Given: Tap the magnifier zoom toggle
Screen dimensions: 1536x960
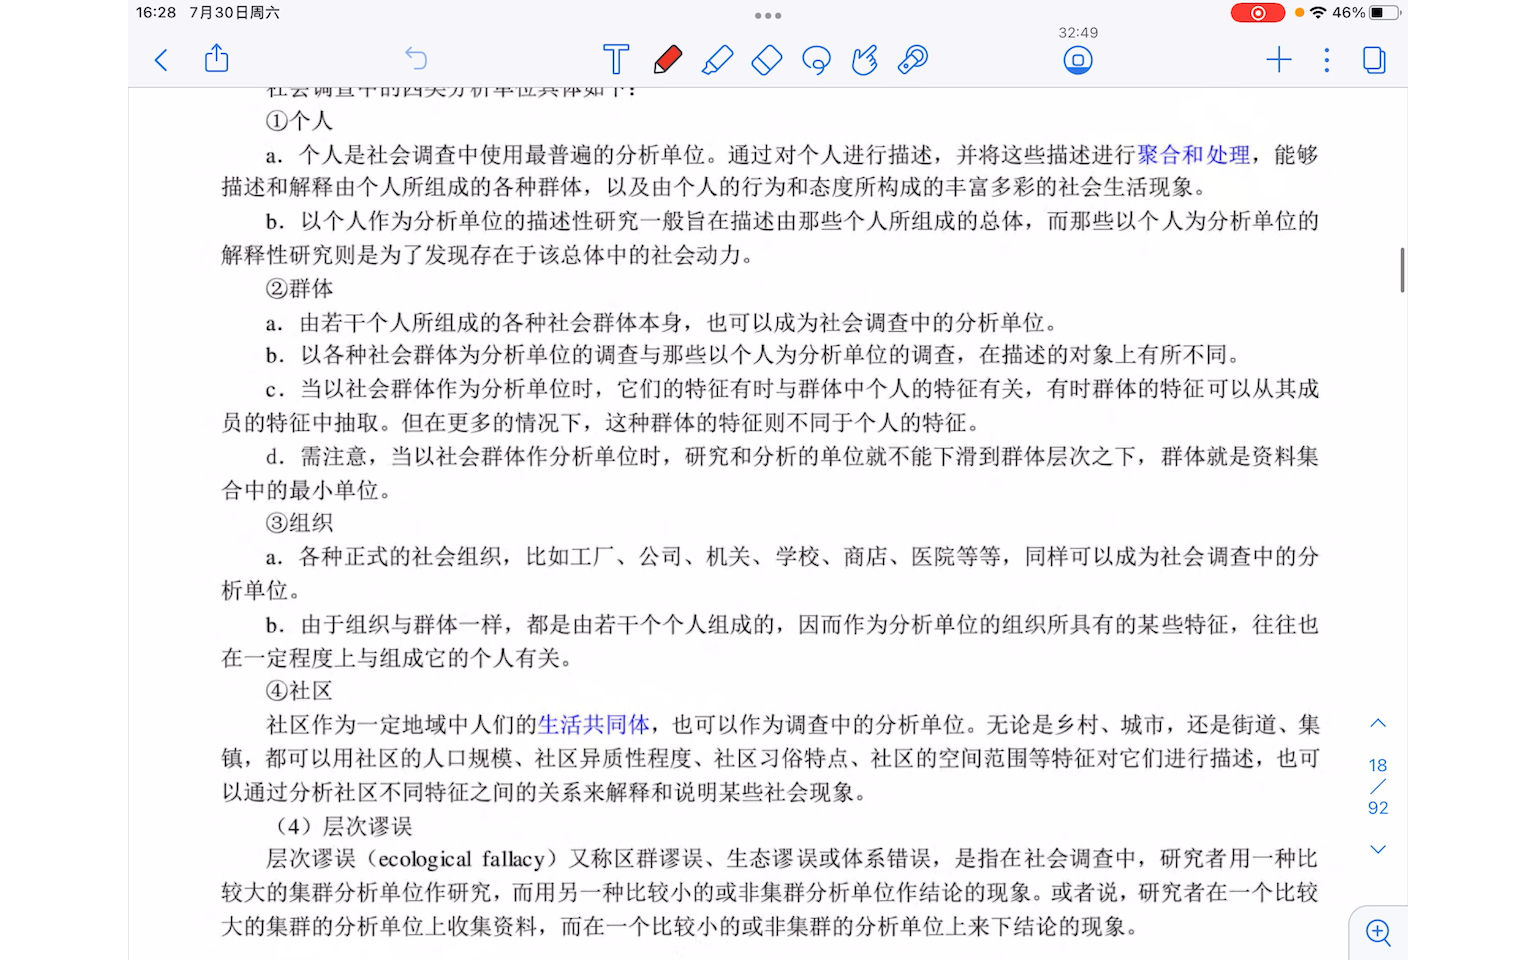Looking at the screenshot, I should [1378, 933].
